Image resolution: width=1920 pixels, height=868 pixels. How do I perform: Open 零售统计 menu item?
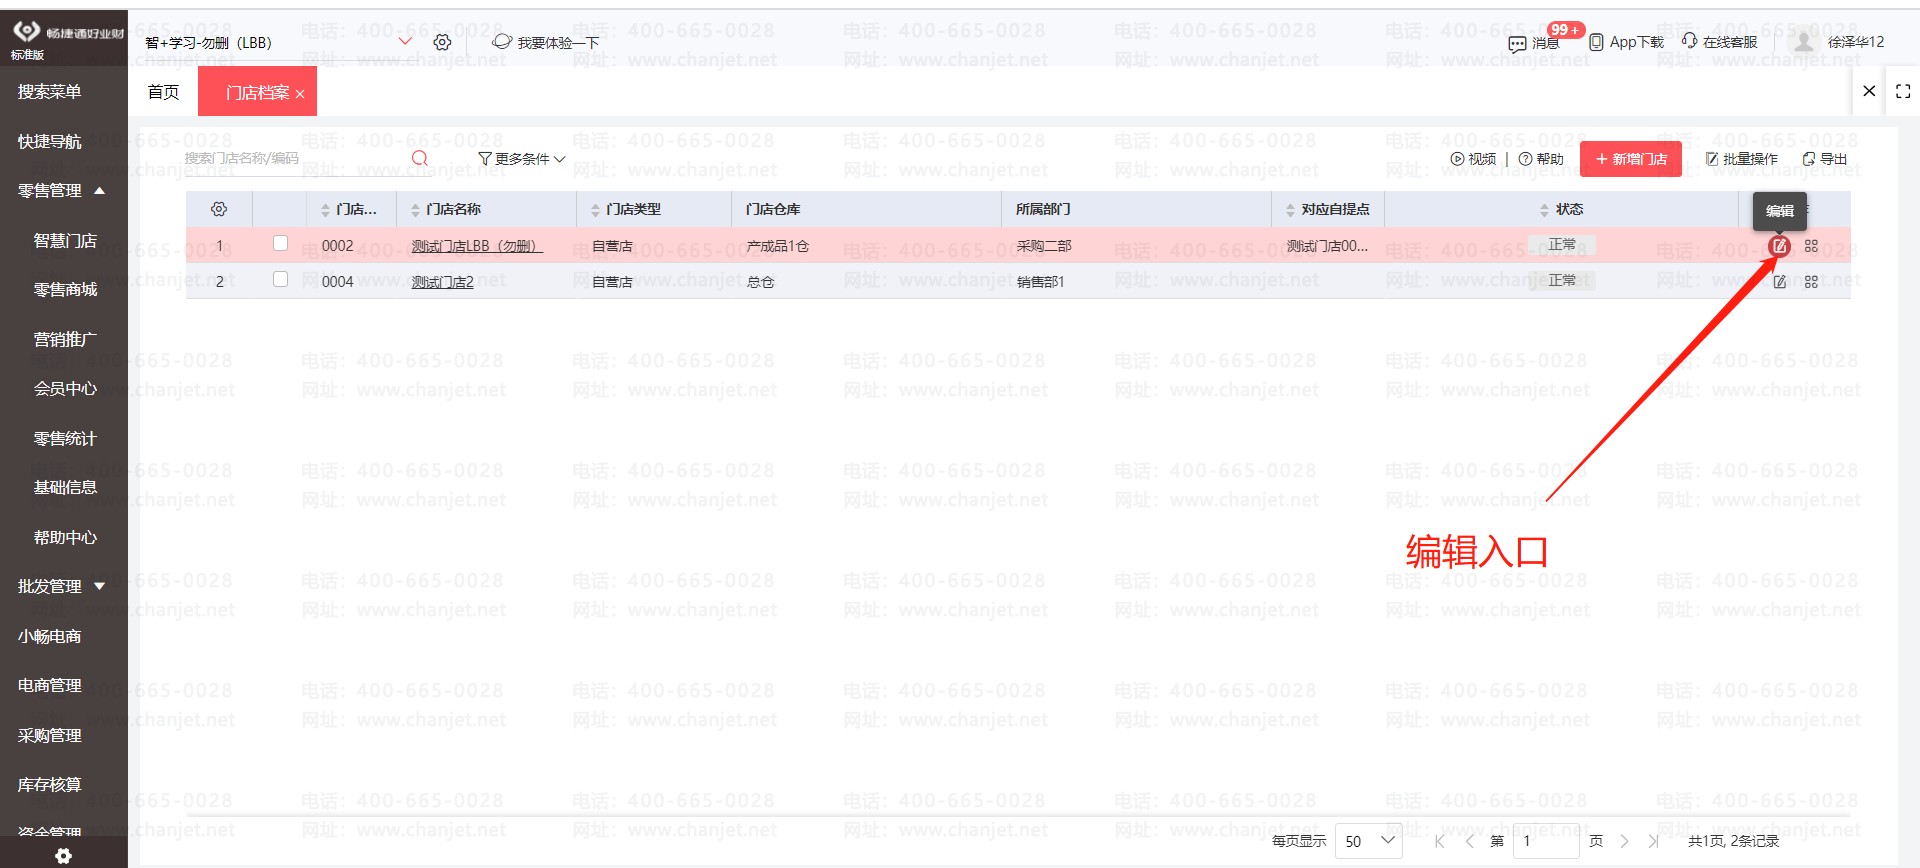coord(64,438)
